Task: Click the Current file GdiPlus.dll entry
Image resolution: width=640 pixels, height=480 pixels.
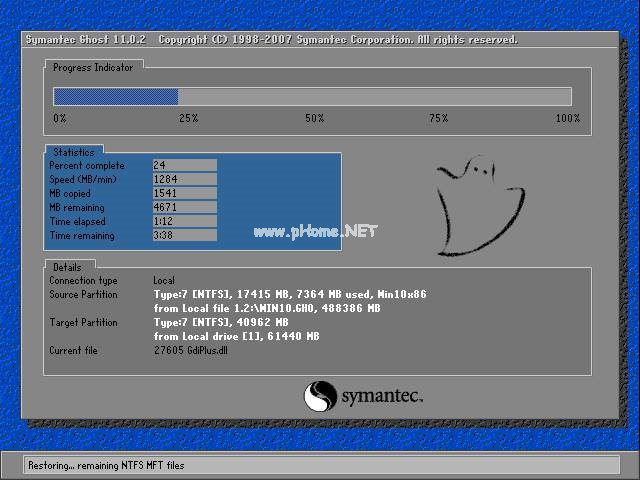Action: click(x=190, y=351)
